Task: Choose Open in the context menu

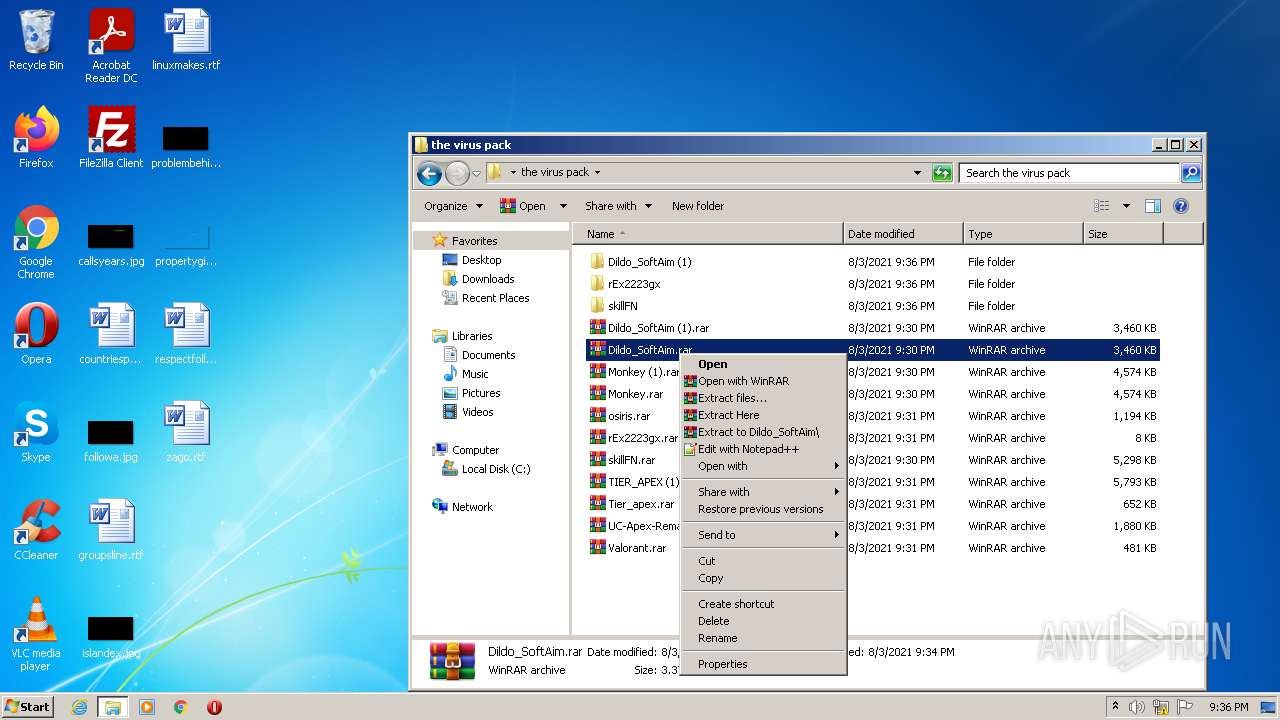Action: pos(764,364)
